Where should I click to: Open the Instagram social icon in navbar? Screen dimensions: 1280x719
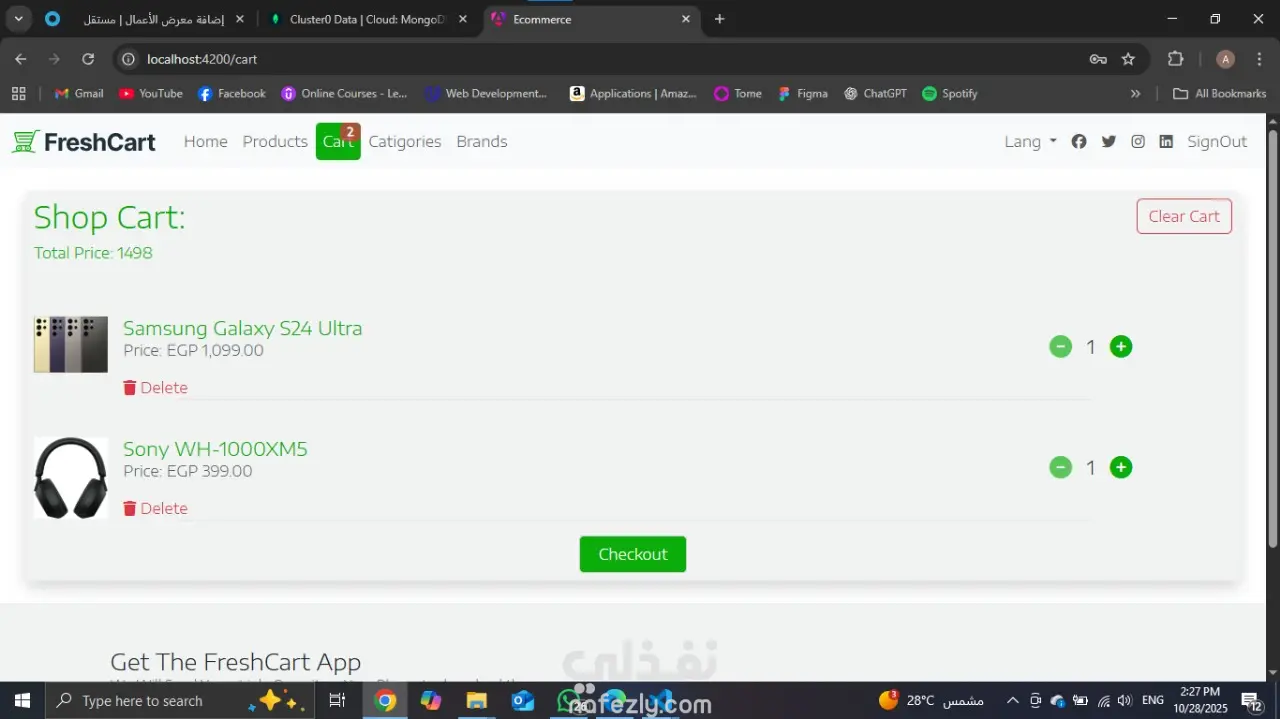[1137, 142]
